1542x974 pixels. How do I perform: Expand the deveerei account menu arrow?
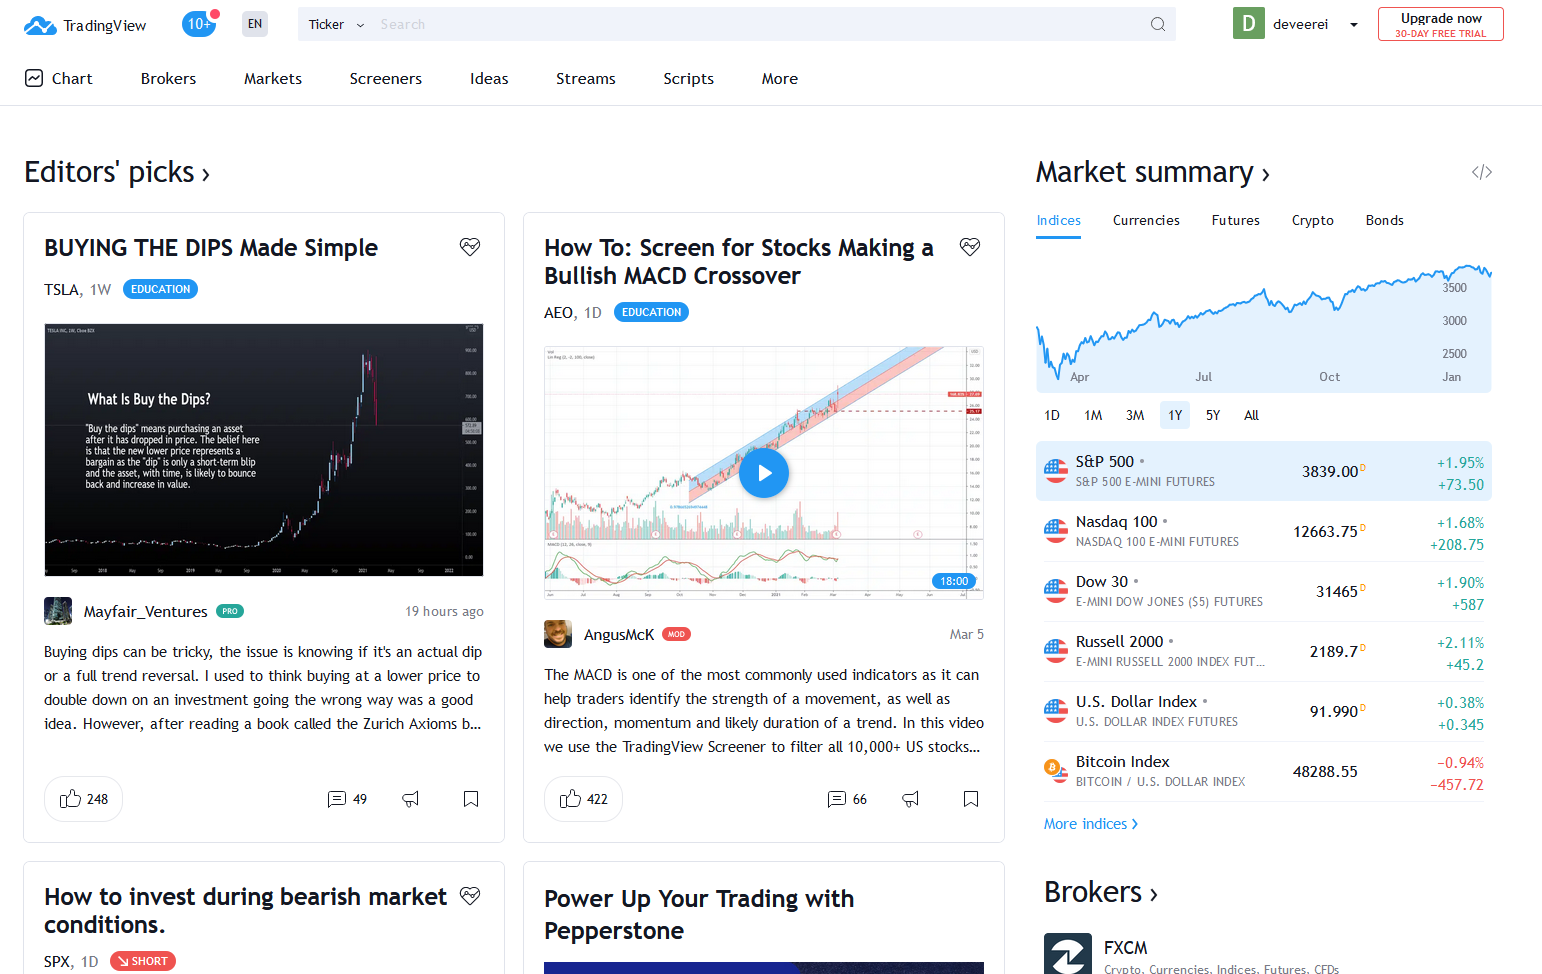1354,25
